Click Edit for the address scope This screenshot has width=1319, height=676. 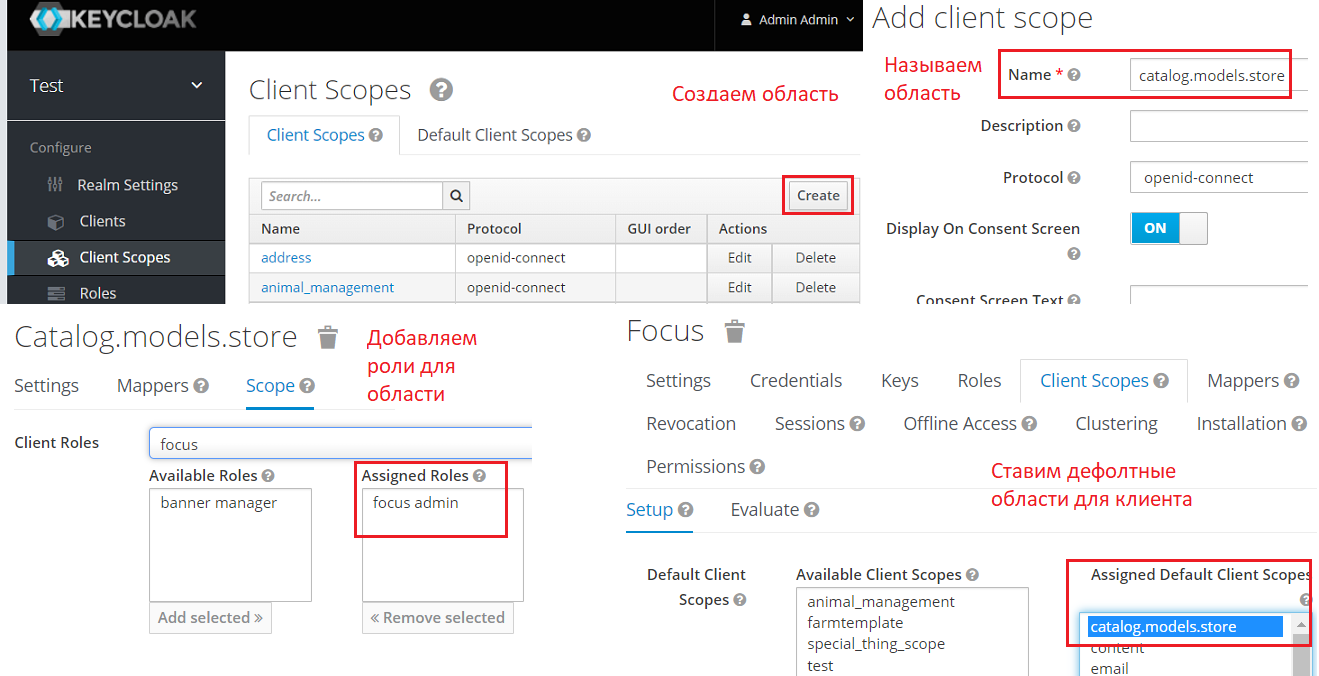[739, 258]
